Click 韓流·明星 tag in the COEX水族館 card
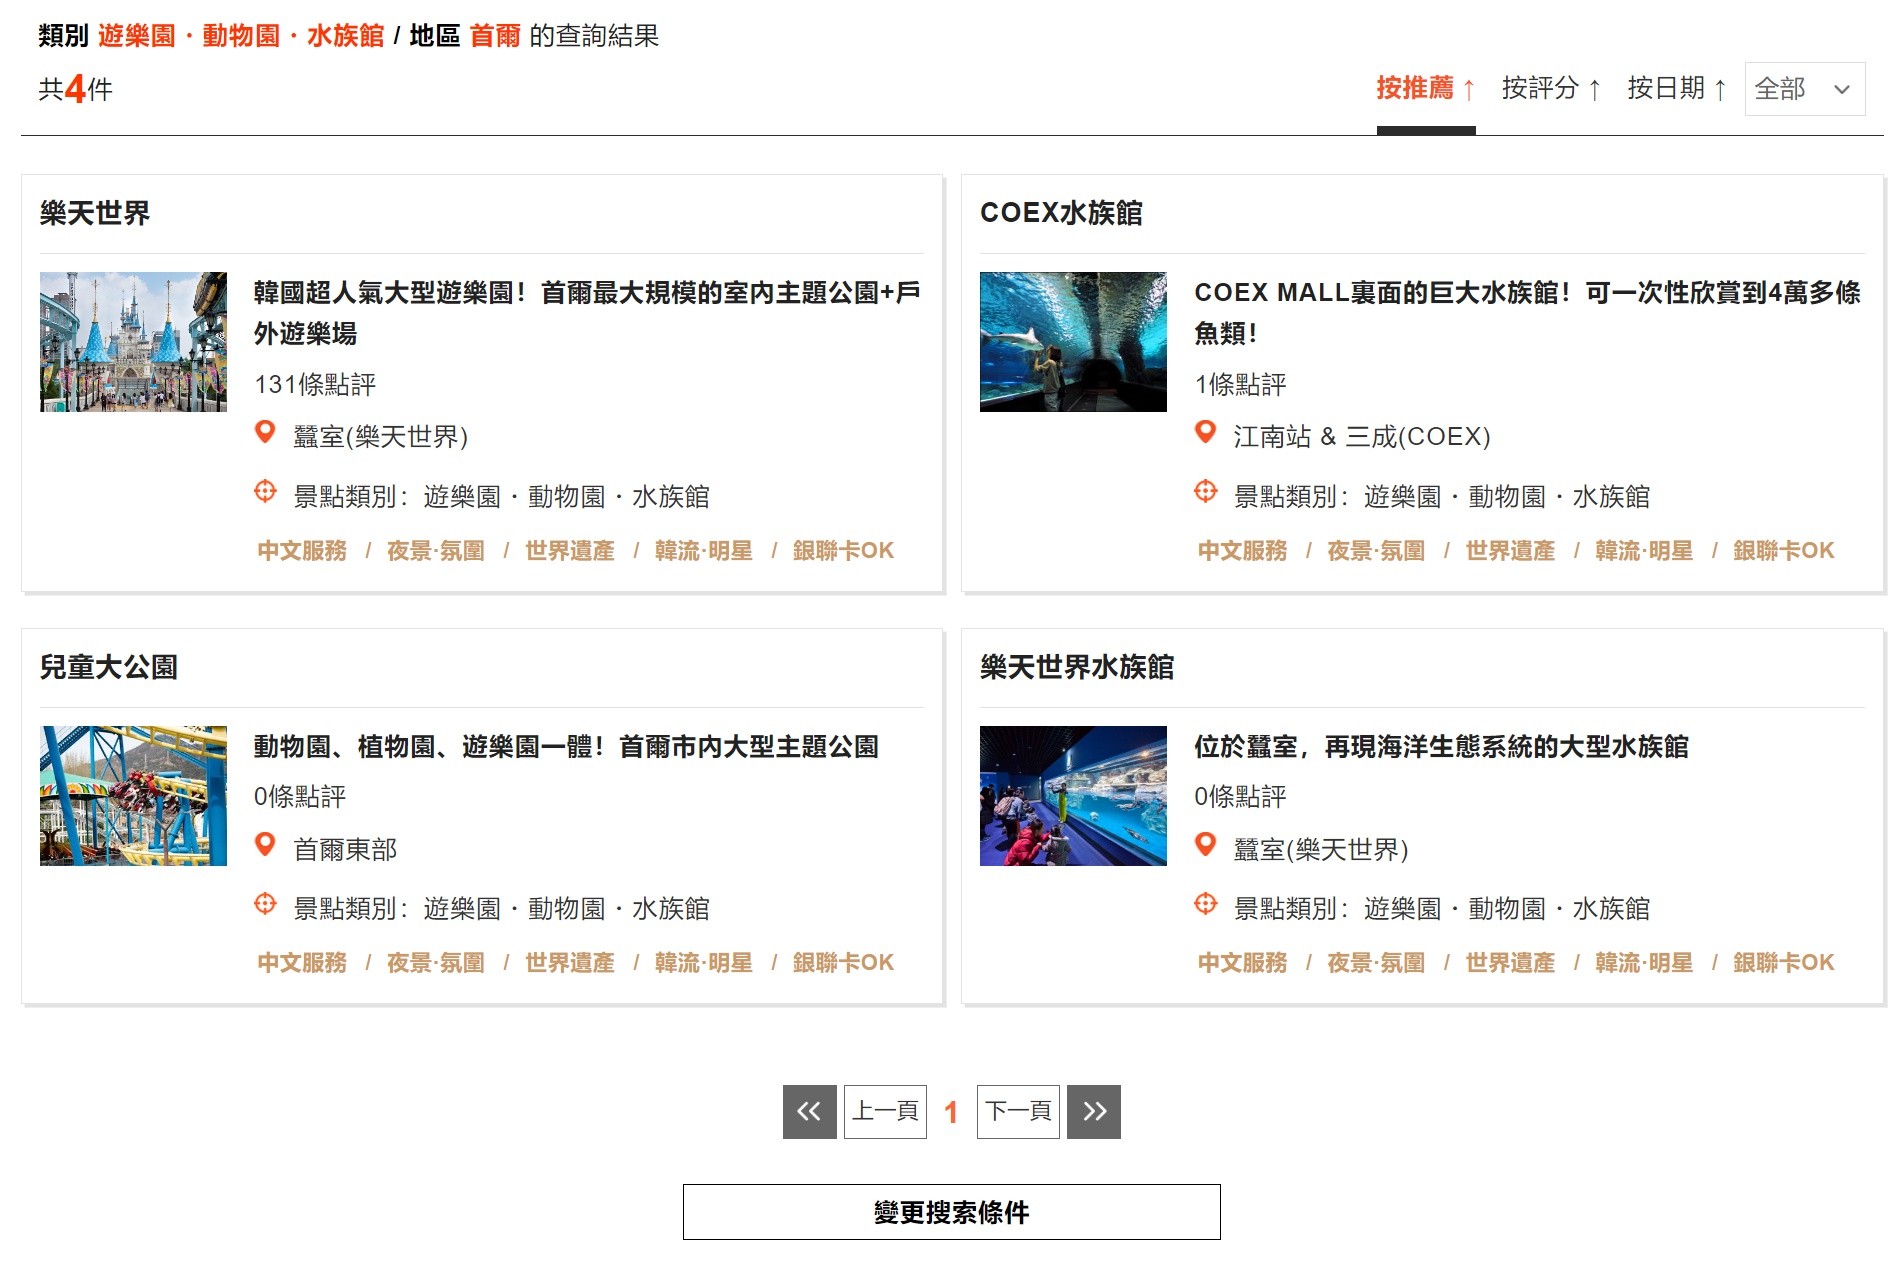 [1644, 551]
